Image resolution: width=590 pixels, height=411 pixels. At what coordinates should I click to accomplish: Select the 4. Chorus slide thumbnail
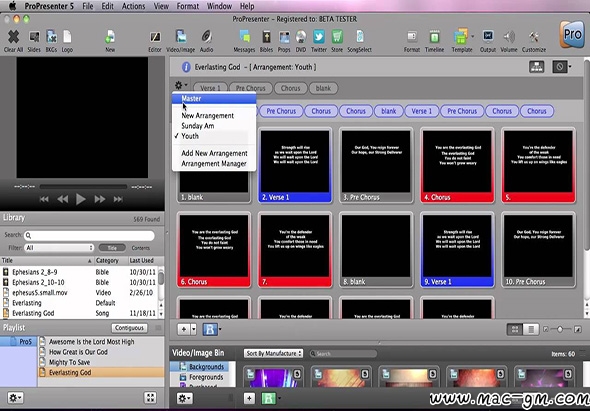point(458,166)
